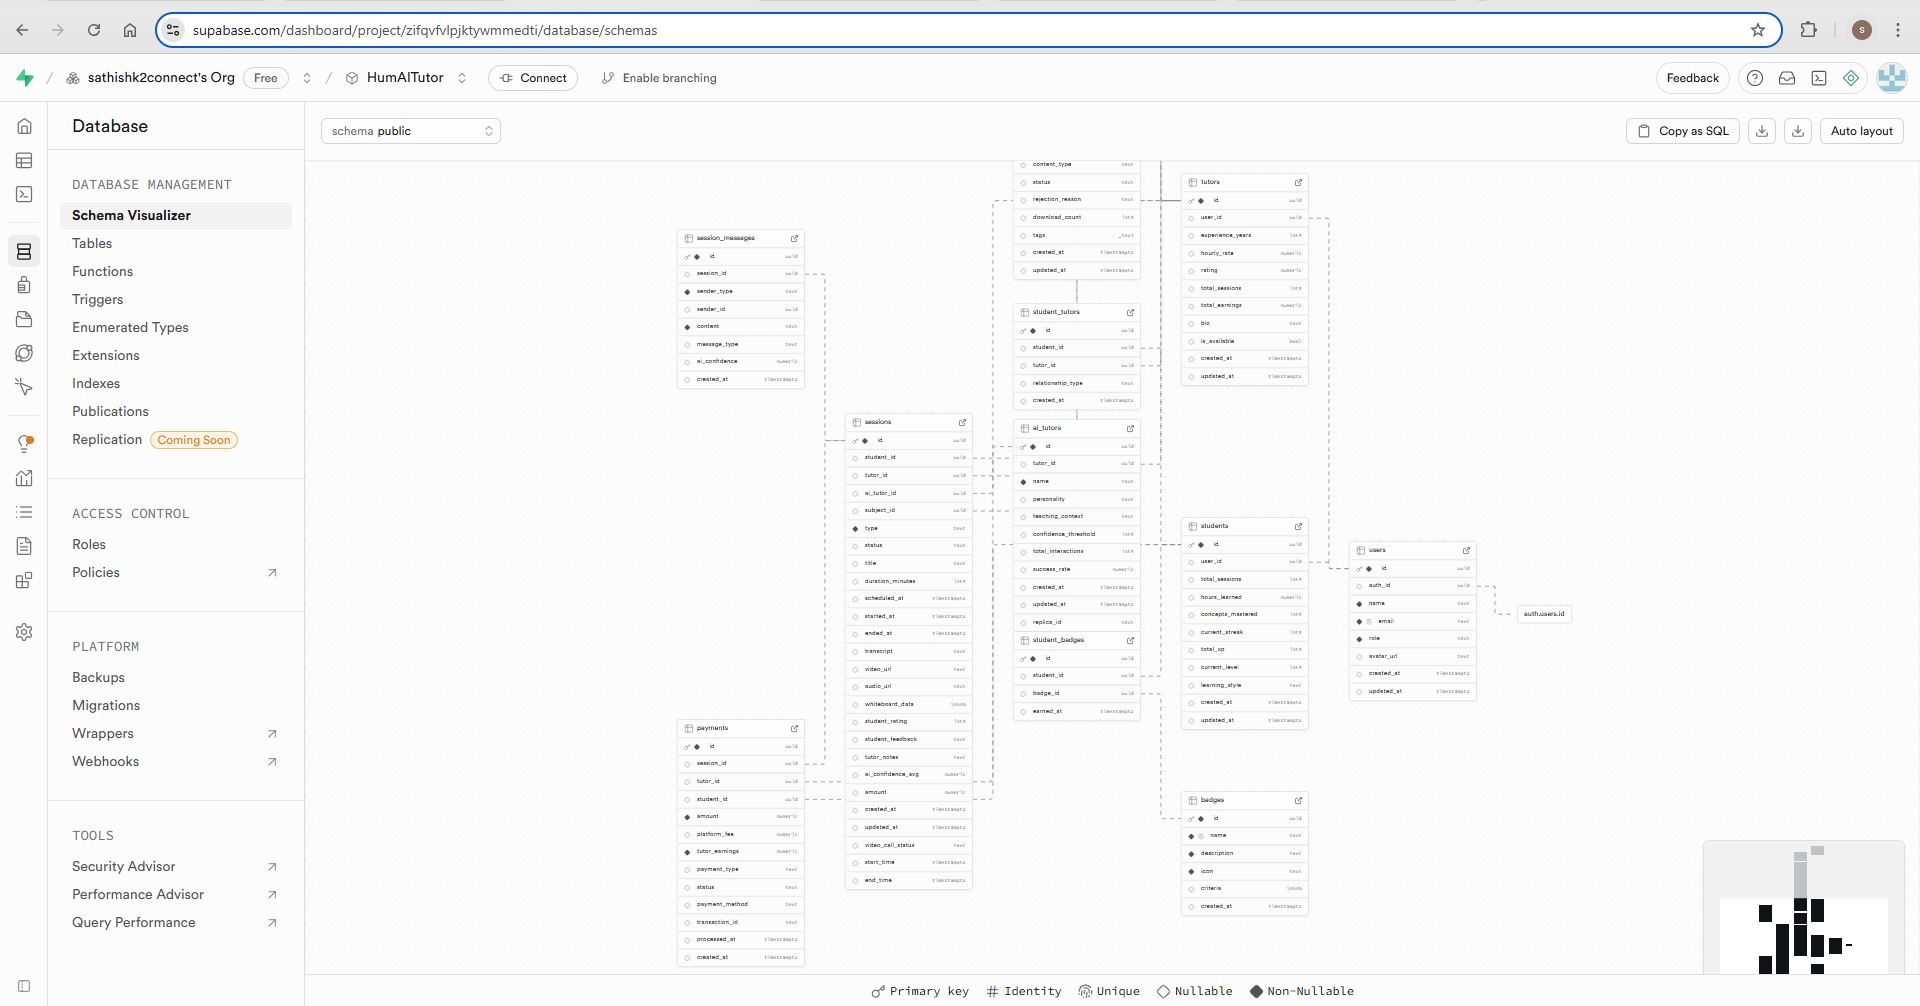Click the bookmark star in address bar

pyautogui.click(x=1758, y=30)
